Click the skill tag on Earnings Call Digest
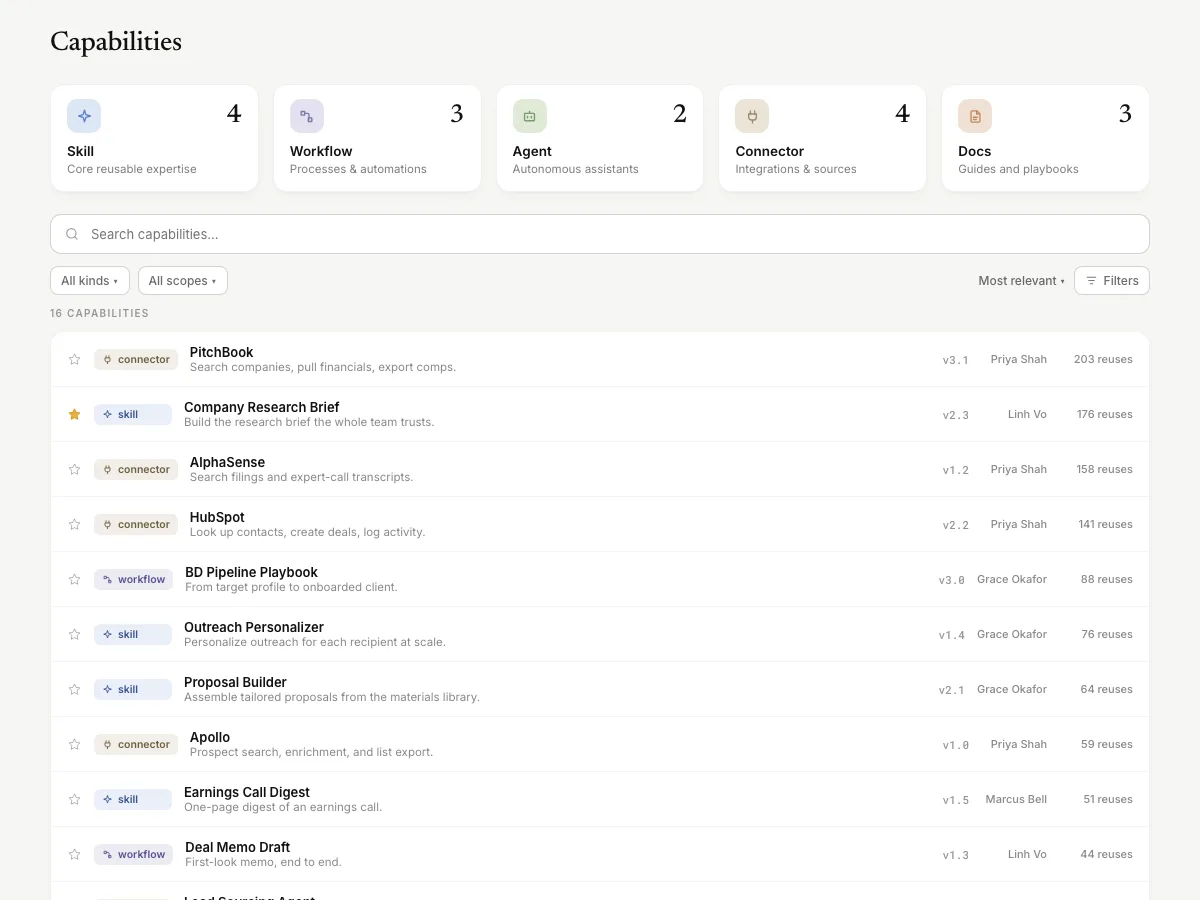 [133, 799]
